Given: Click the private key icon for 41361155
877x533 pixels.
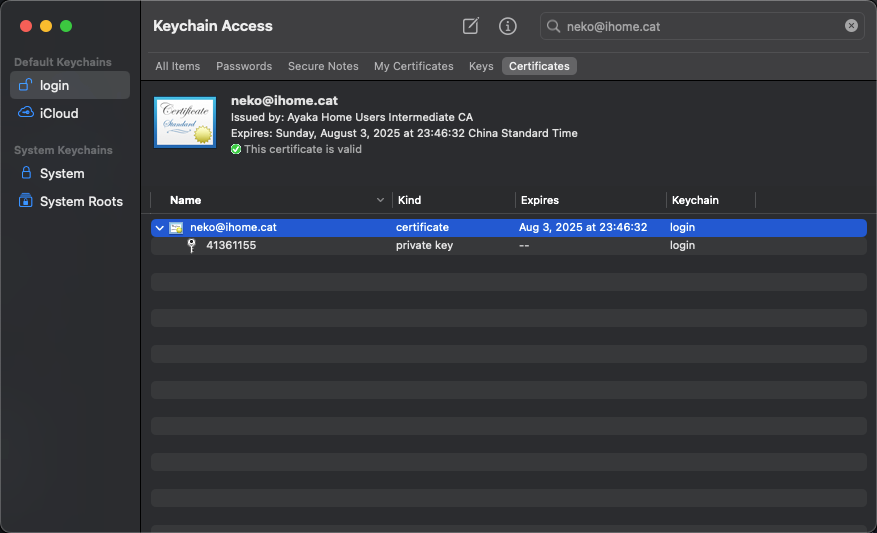Looking at the screenshot, I should (x=191, y=246).
